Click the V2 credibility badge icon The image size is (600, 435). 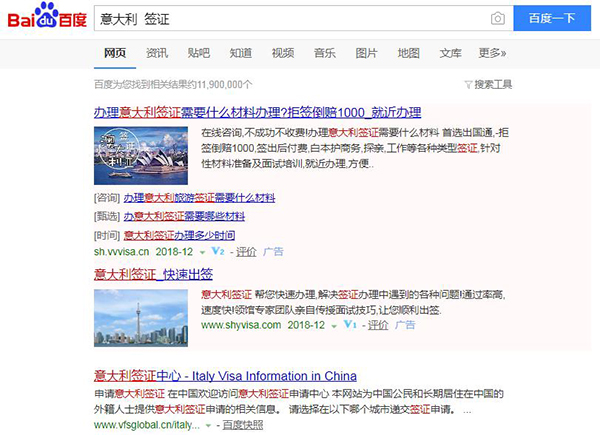coord(219,252)
